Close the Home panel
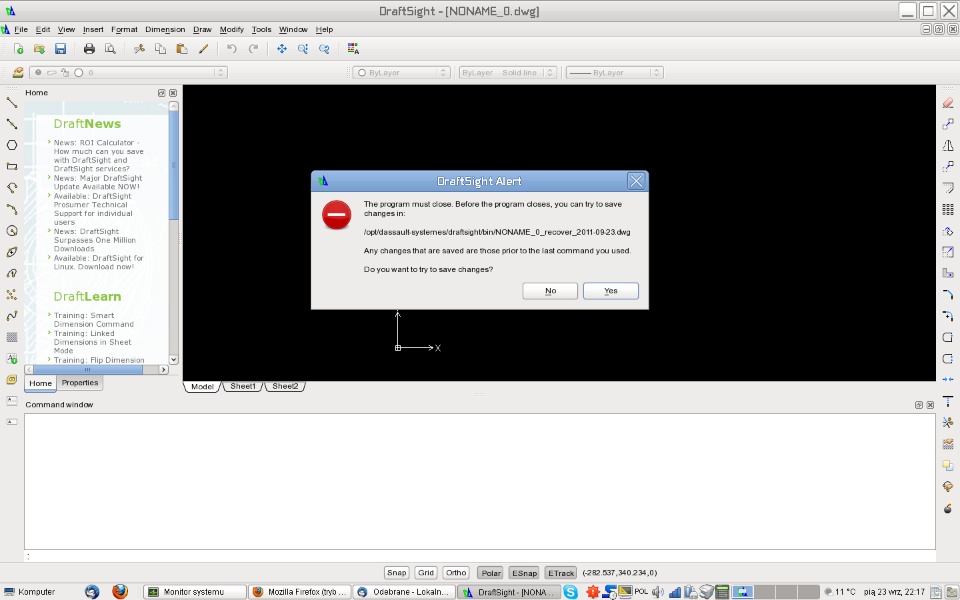The width and height of the screenshot is (960, 600). click(173, 93)
